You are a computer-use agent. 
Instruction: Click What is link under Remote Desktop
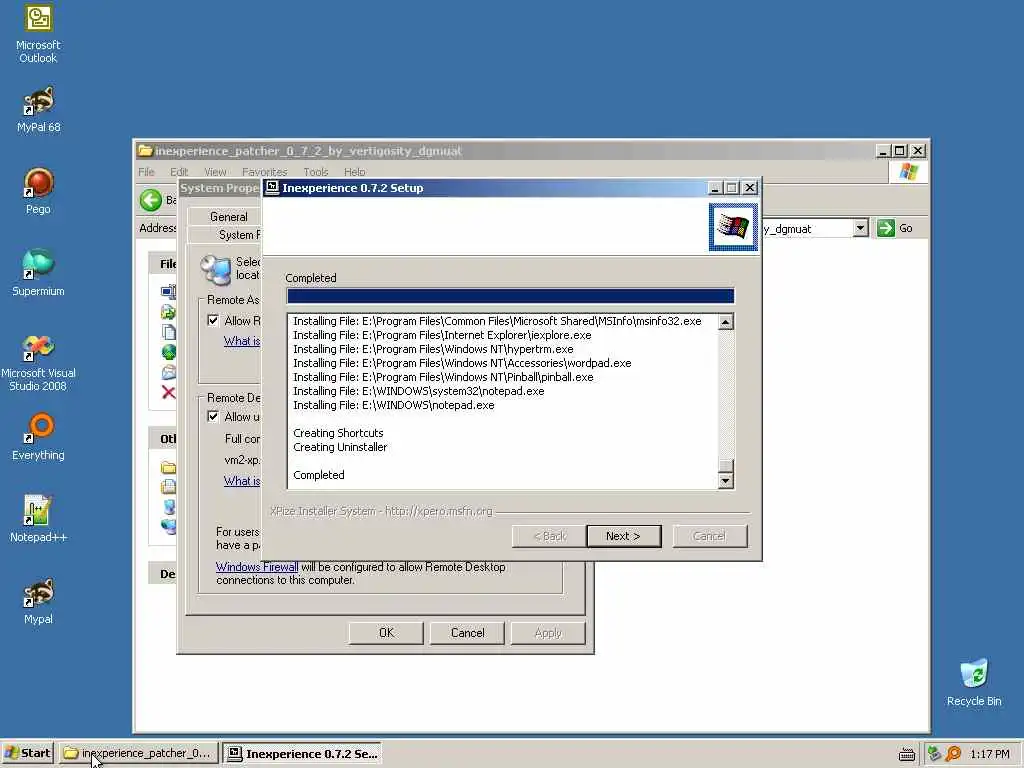tap(242, 481)
